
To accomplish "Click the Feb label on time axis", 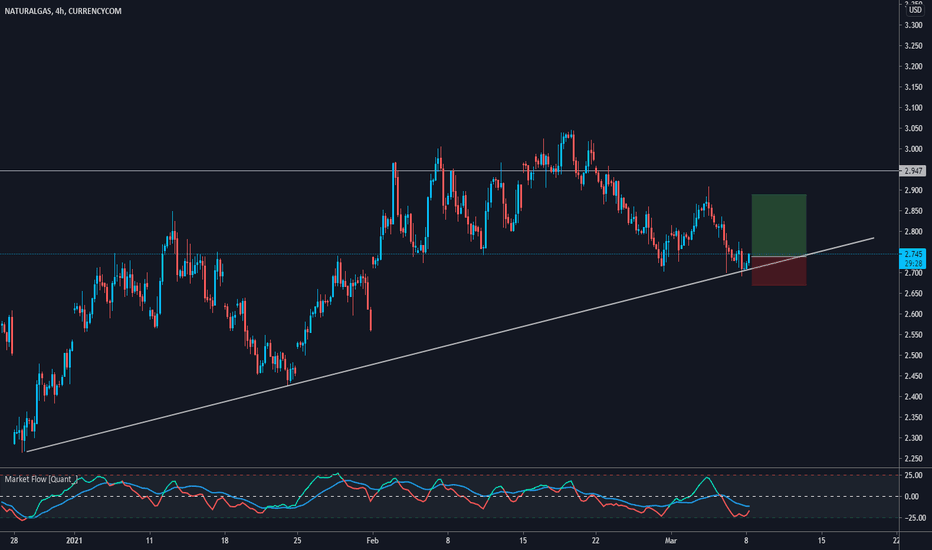I will tap(373, 540).
